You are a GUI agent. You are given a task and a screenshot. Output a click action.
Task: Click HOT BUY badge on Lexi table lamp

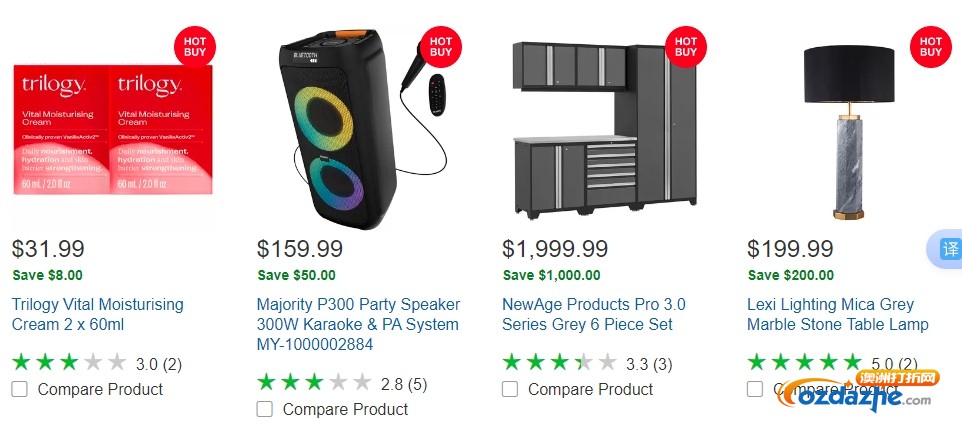(931, 47)
